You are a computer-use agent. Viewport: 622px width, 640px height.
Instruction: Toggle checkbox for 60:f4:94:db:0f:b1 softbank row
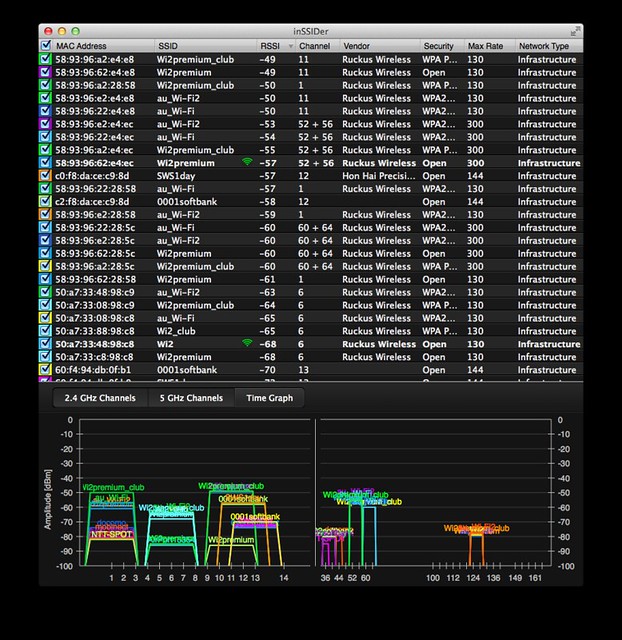(x=45, y=369)
